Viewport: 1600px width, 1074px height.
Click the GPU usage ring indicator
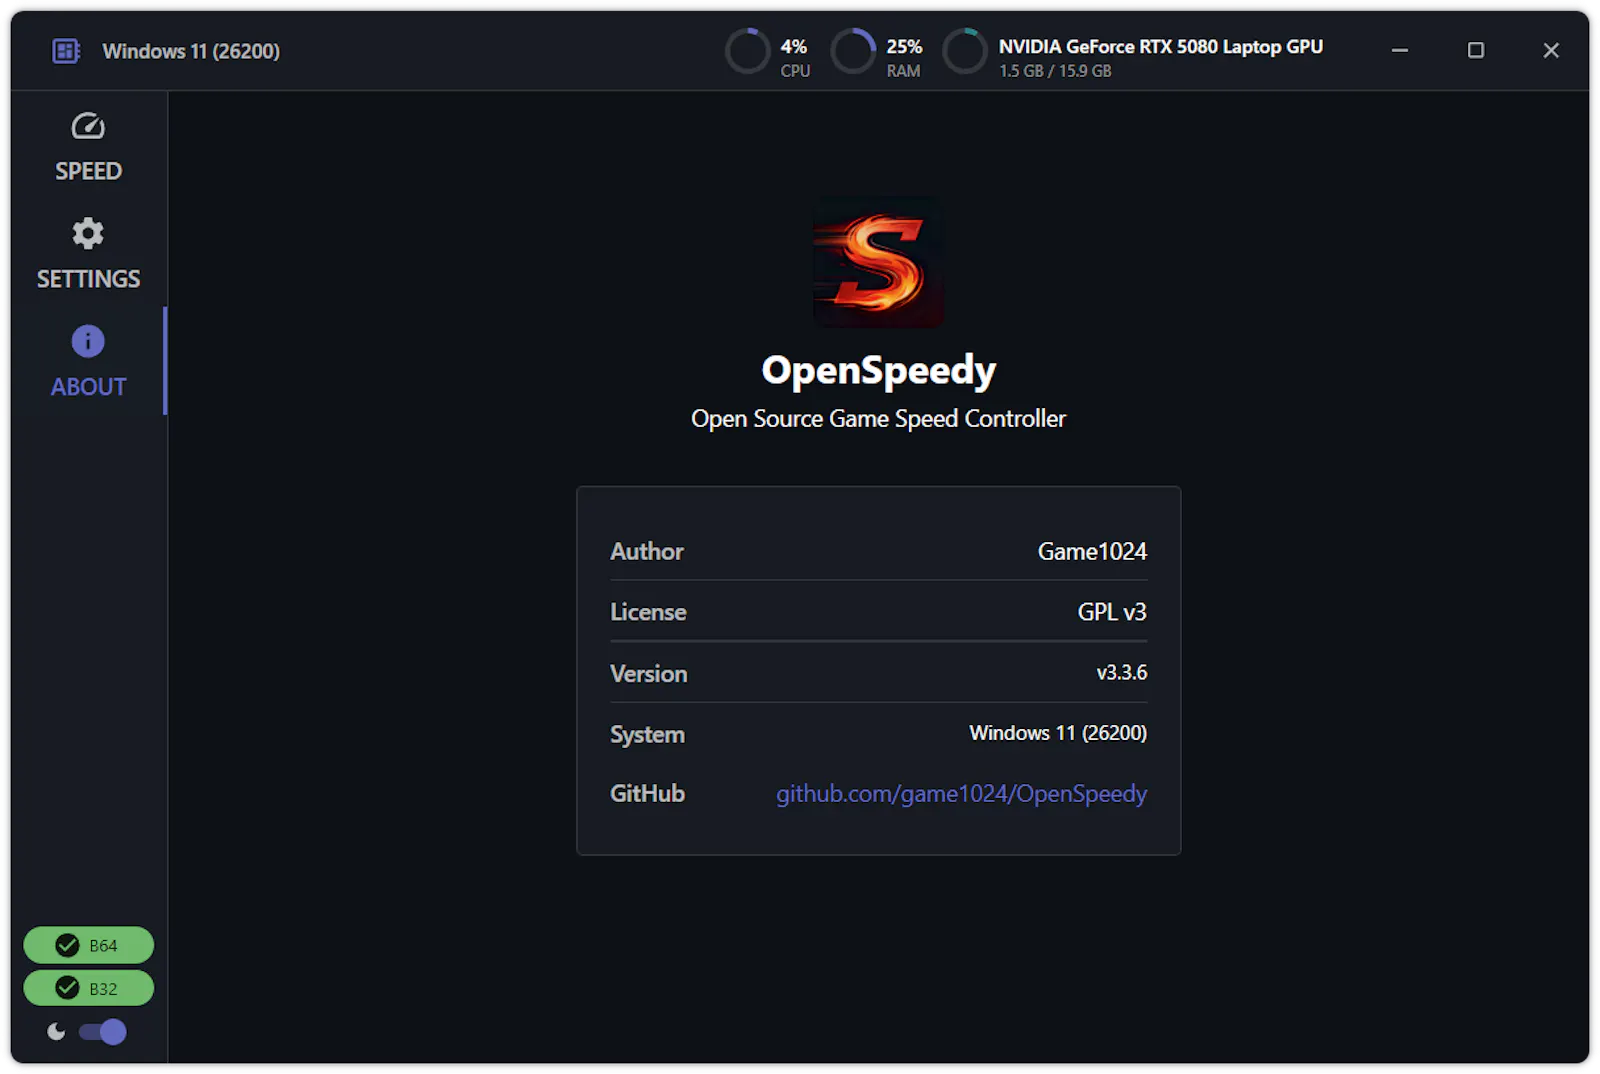click(x=965, y=51)
